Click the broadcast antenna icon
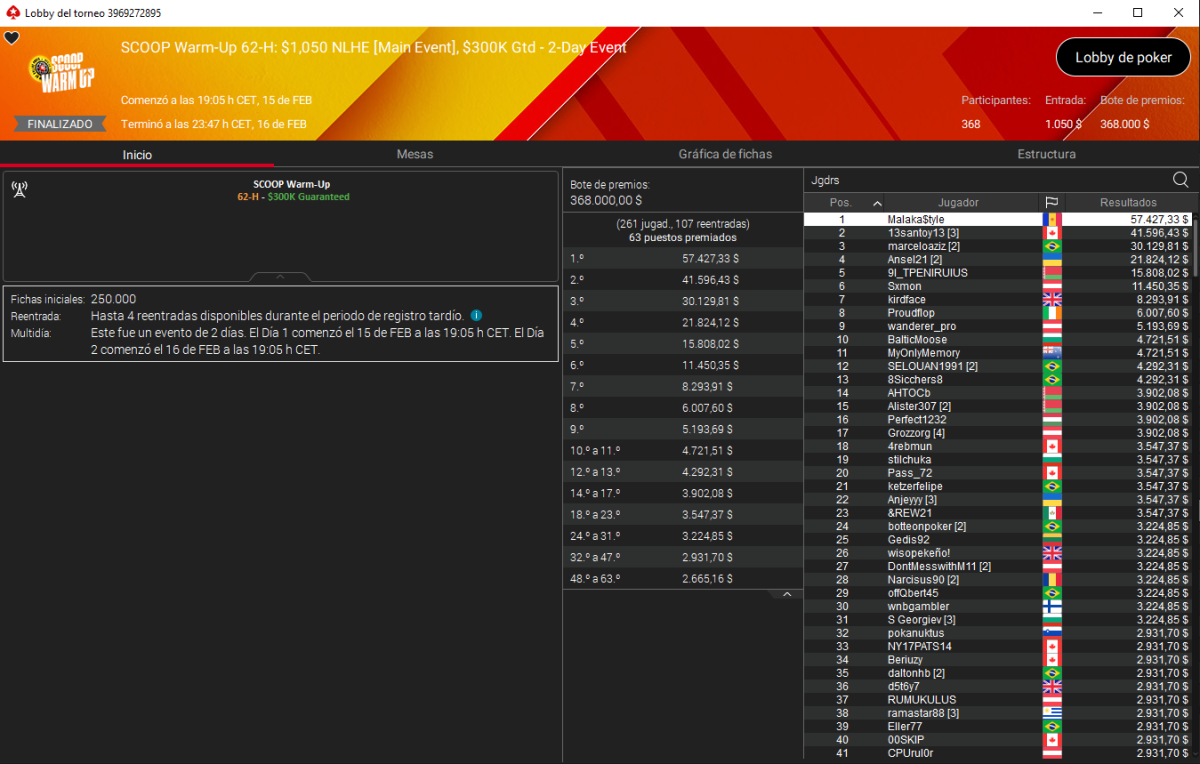 tap(19, 188)
